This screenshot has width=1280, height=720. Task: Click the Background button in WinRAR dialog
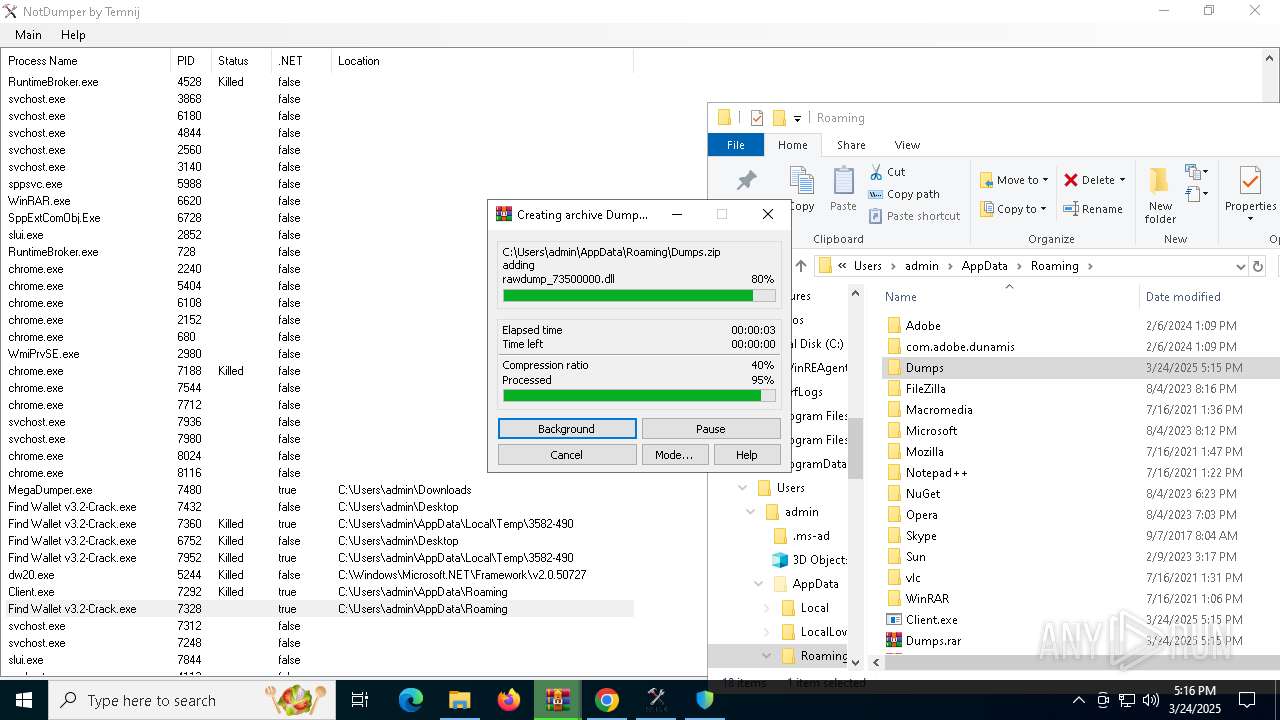click(567, 429)
